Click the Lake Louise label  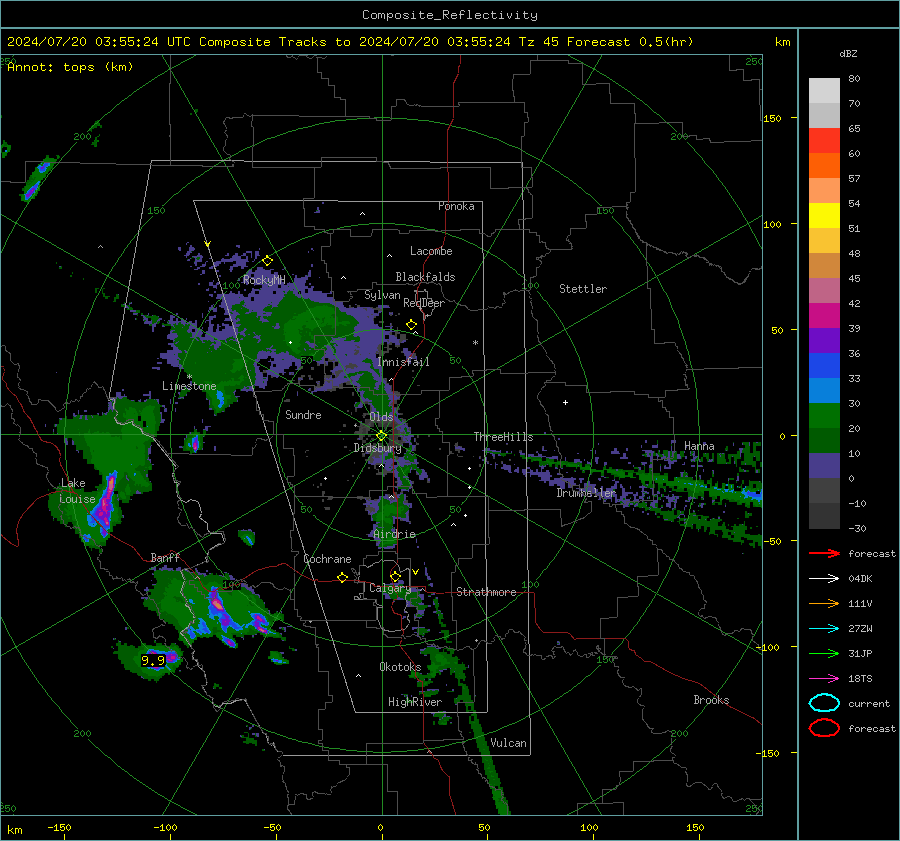click(77, 491)
